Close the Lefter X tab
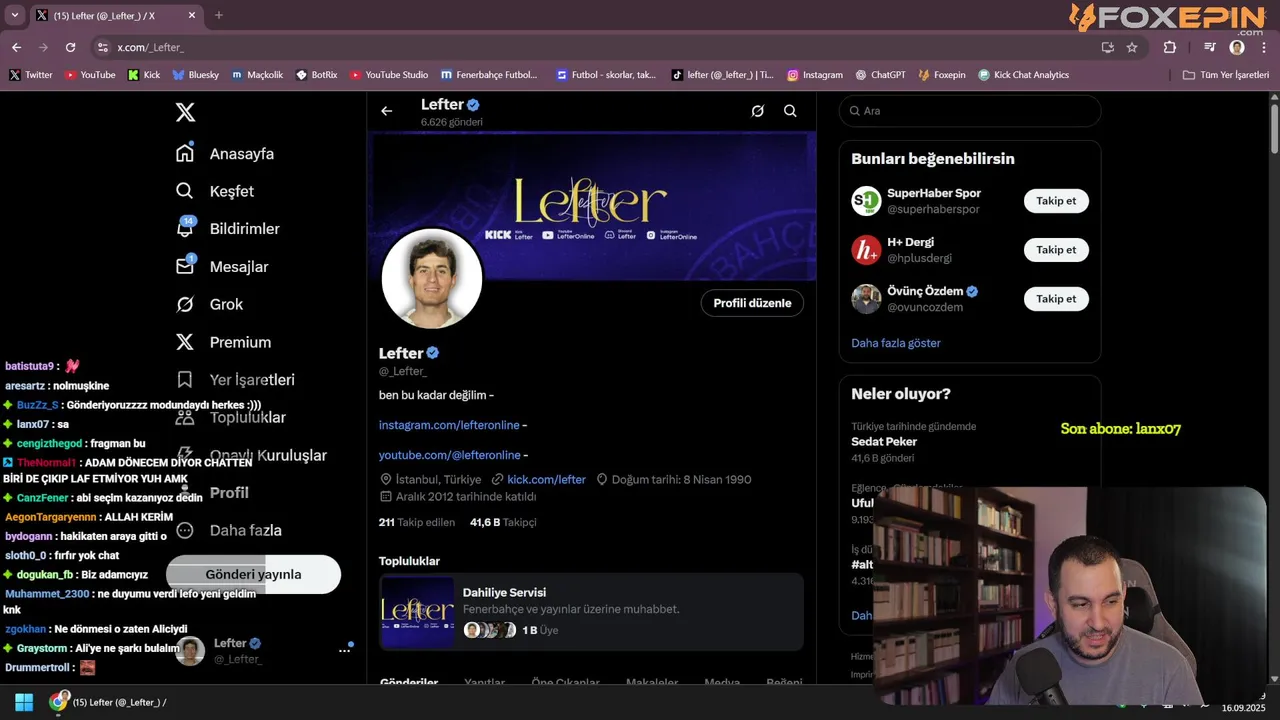The width and height of the screenshot is (1280, 720). (x=191, y=15)
